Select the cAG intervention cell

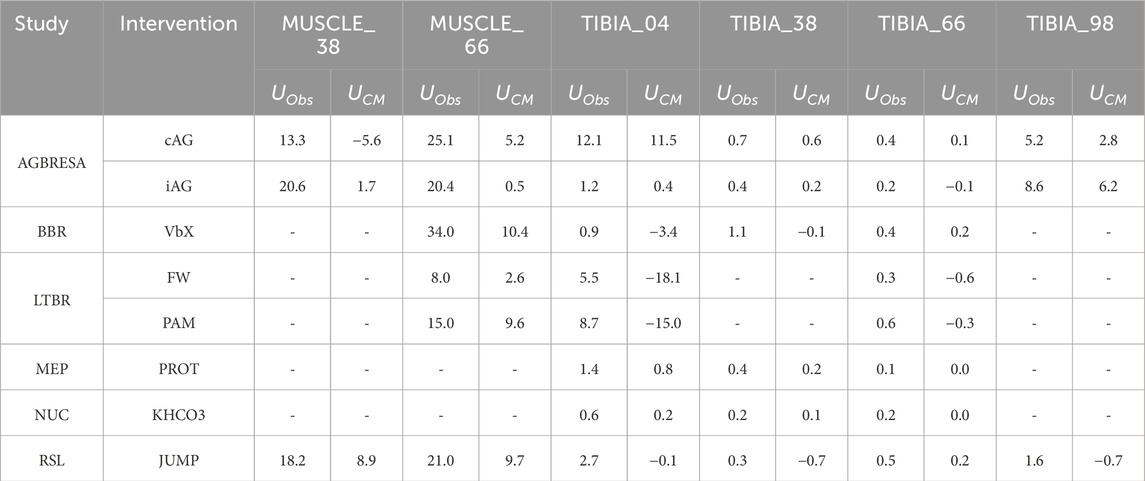(179, 139)
